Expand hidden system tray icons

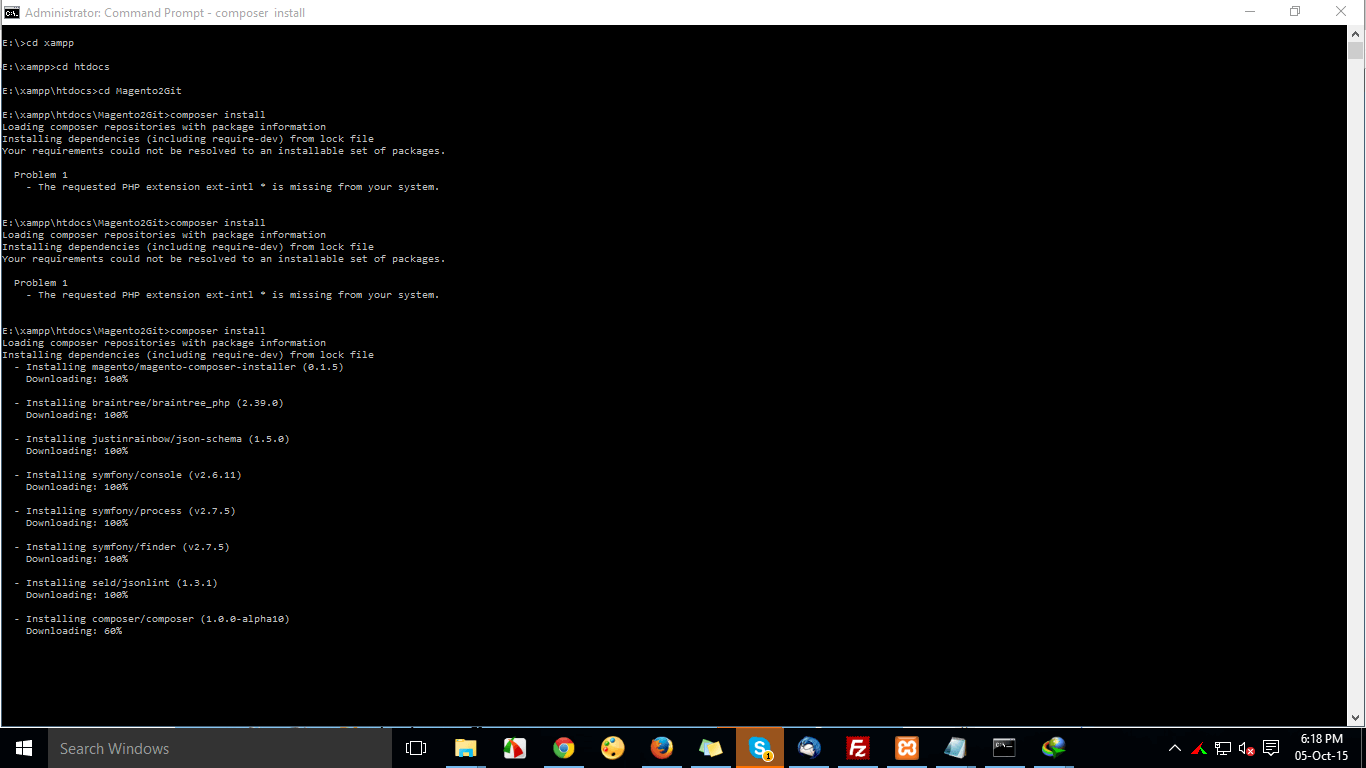[x=1174, y=748]
